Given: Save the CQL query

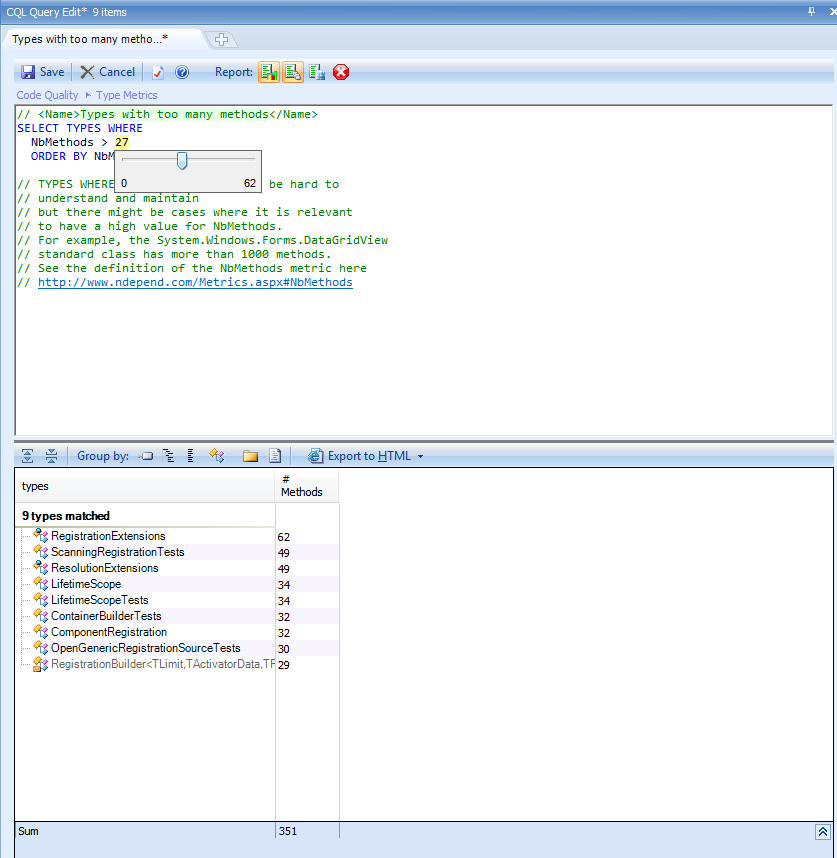Looking at the screenshot, I should pos(43,72).
